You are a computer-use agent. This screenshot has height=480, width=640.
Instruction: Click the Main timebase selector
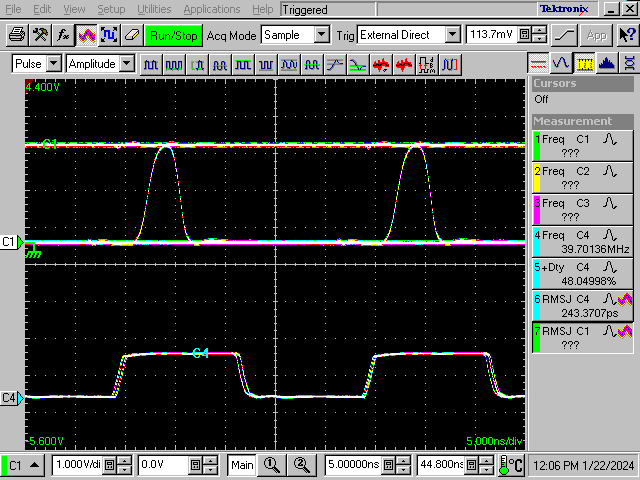pyautogui.click(x=242, y=465)
